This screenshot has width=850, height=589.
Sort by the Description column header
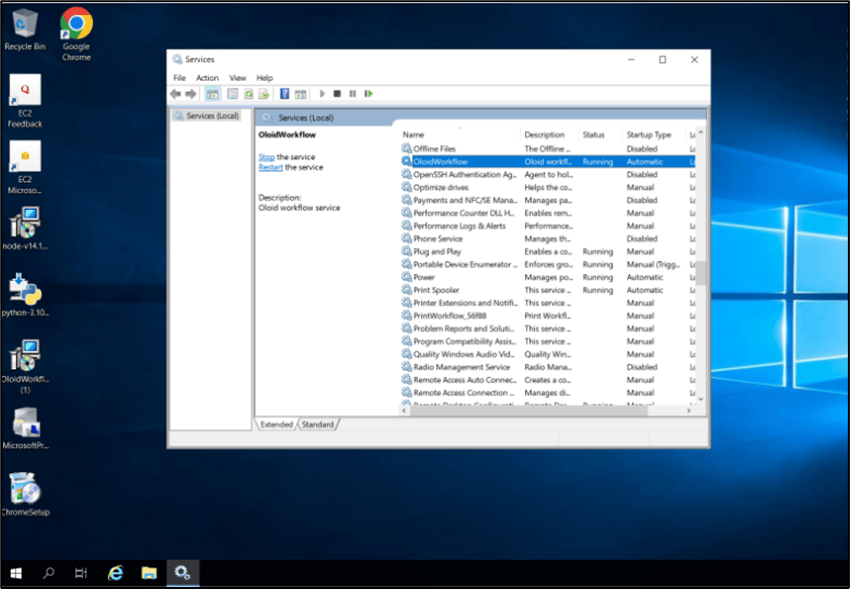549,134
